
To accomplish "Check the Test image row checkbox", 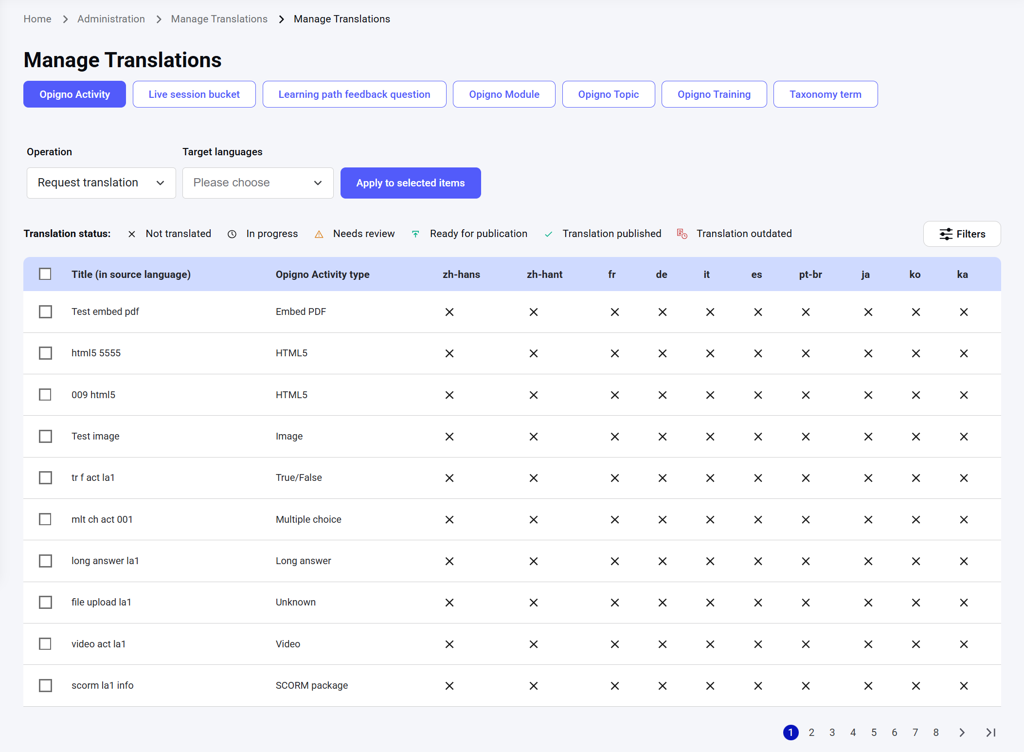I will tap(45, 436).
